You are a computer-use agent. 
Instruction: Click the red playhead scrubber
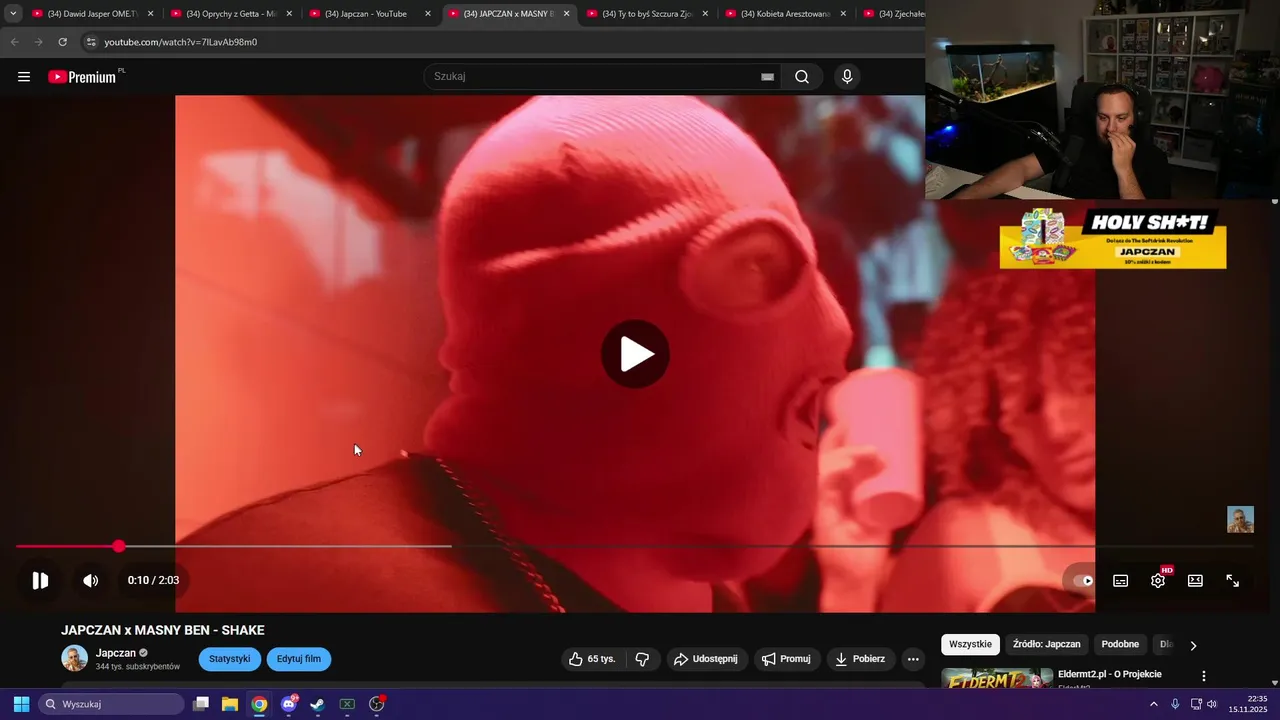click(119, 546)
